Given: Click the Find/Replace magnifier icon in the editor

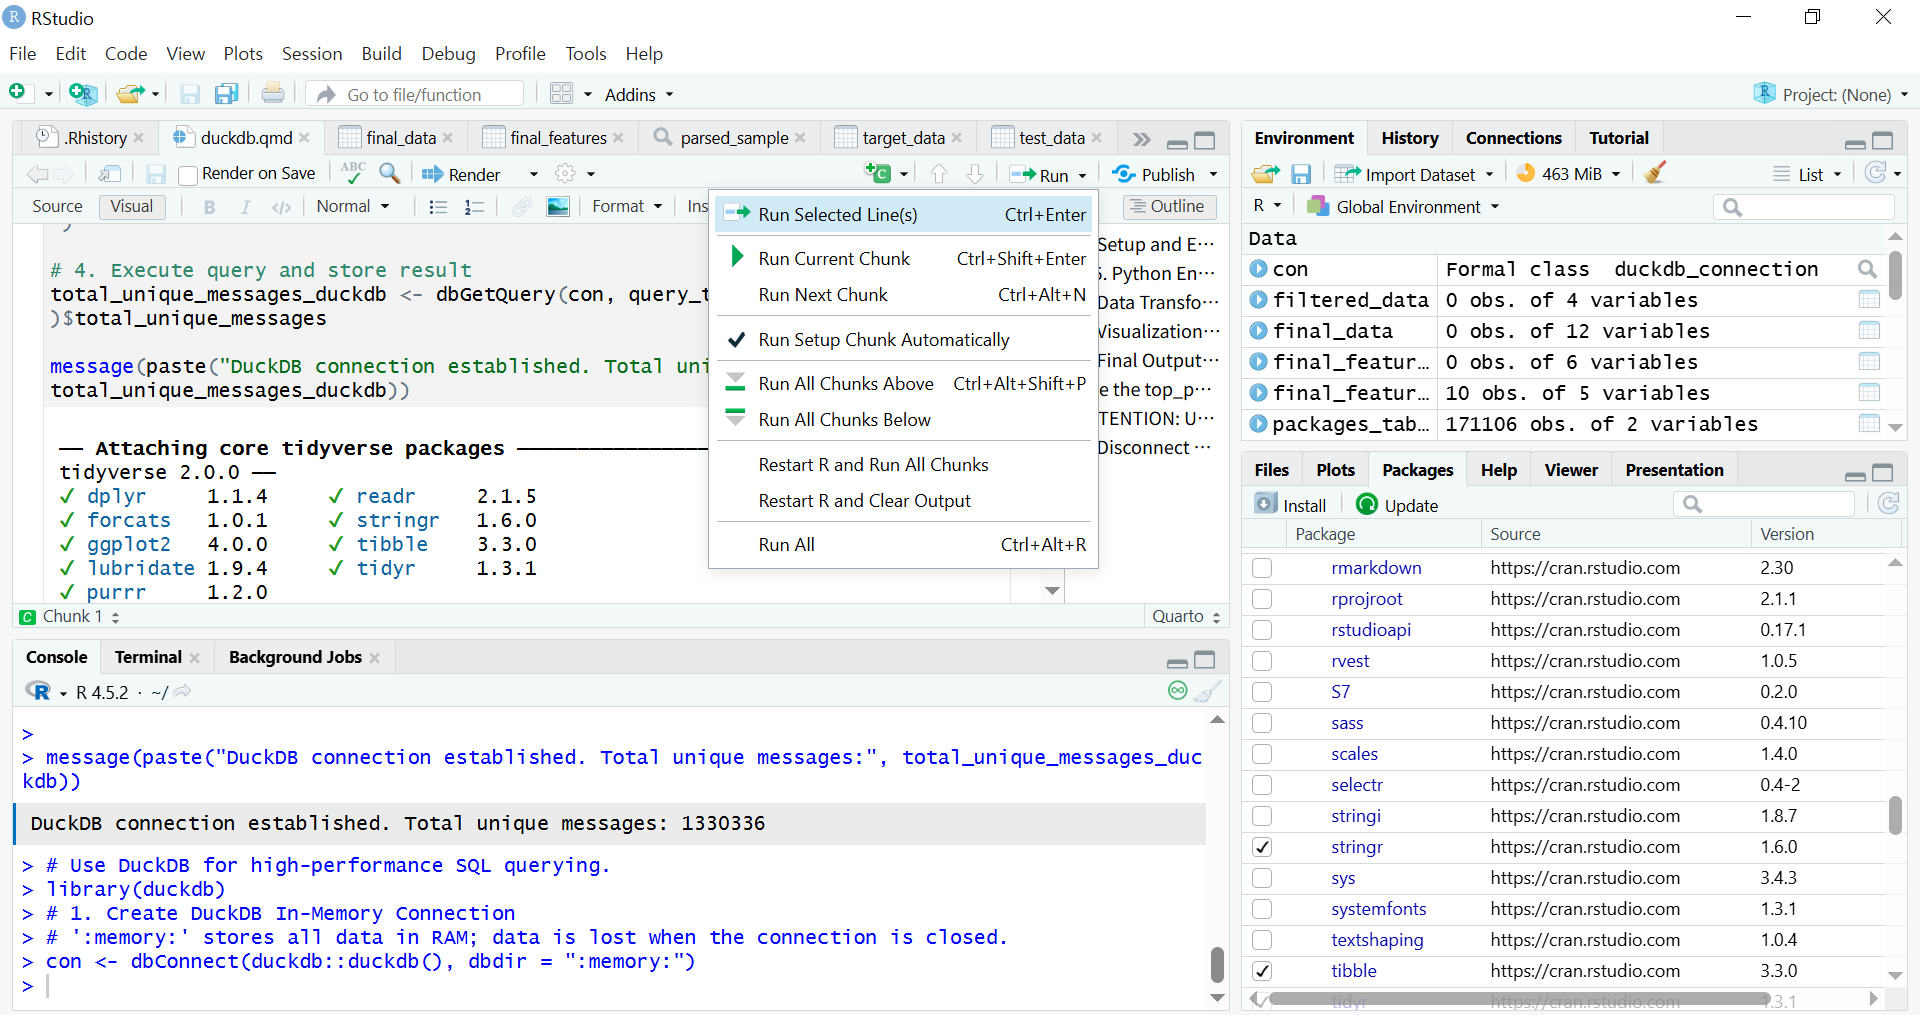Looking at the screenshot, I should 390,174.
